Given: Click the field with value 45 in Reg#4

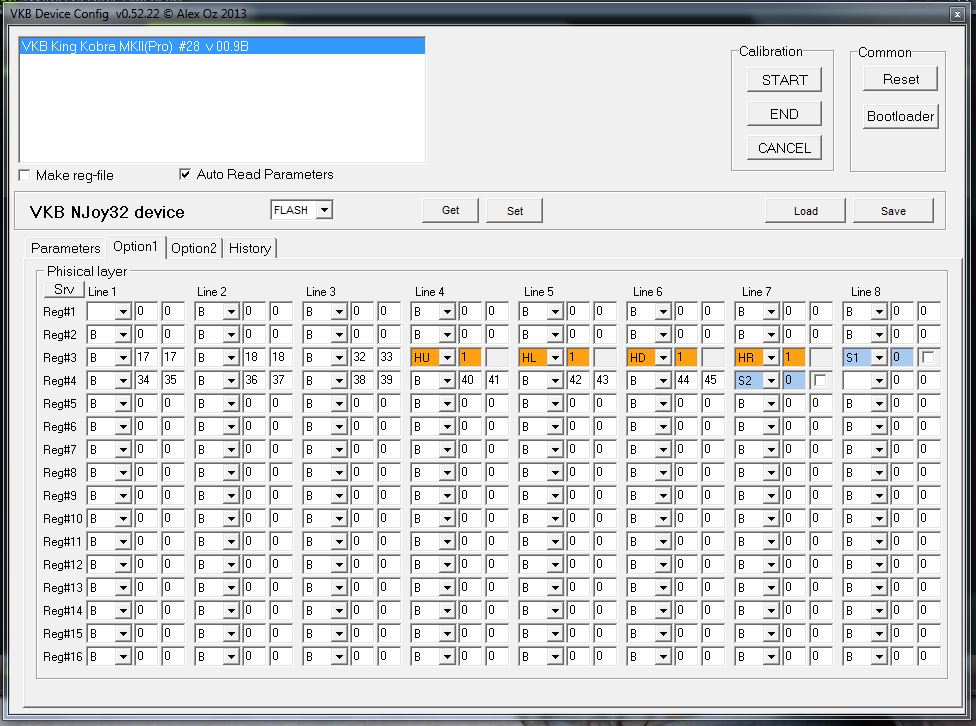Looking at the screenshot, I should 713,380.
